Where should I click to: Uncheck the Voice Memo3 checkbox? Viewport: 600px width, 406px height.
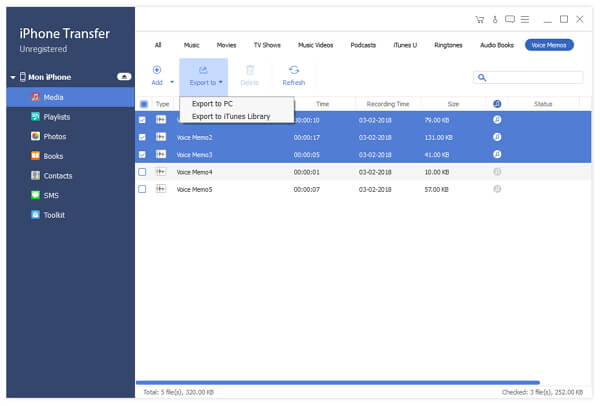click(x=142, y=155)
